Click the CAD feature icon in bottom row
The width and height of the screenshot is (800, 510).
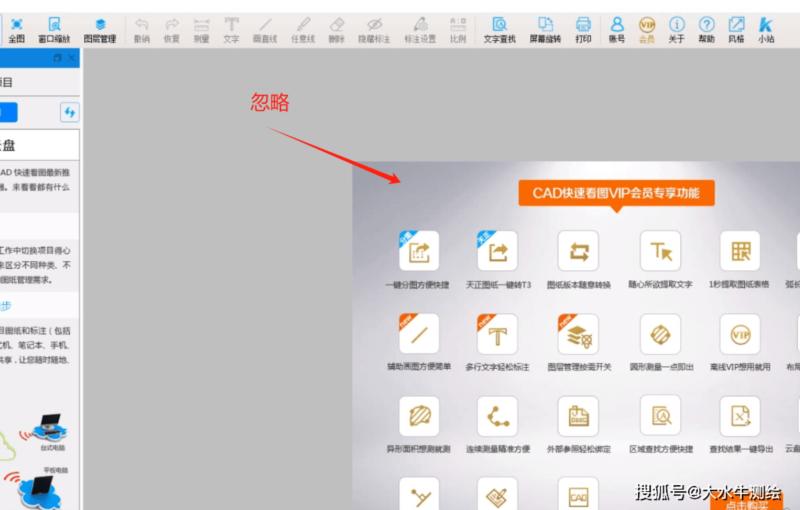coord(578,494)
